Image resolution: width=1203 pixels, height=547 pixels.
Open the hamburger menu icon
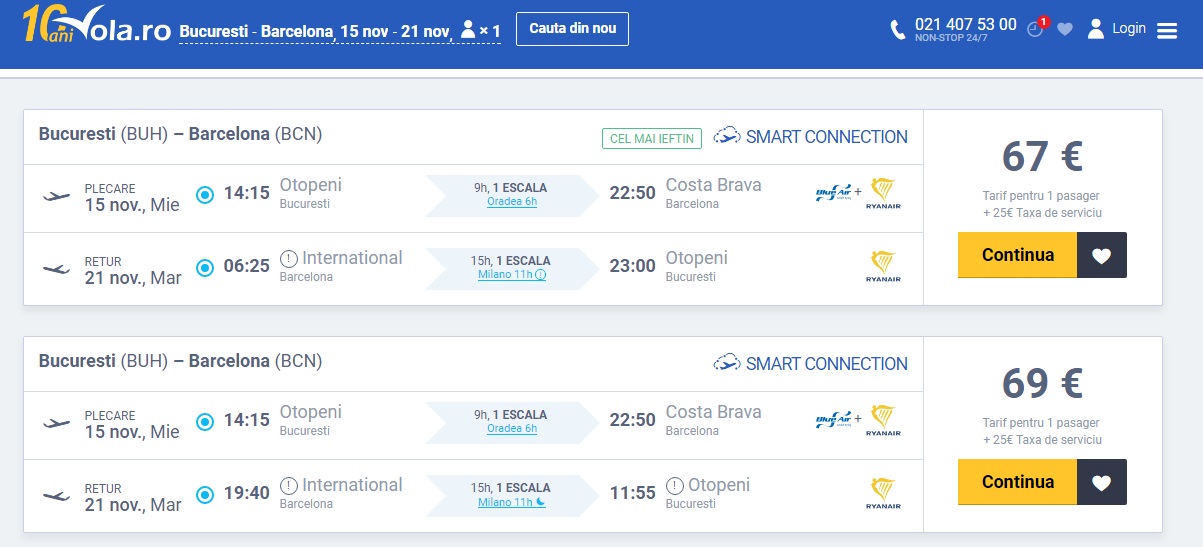point(1167,31)
